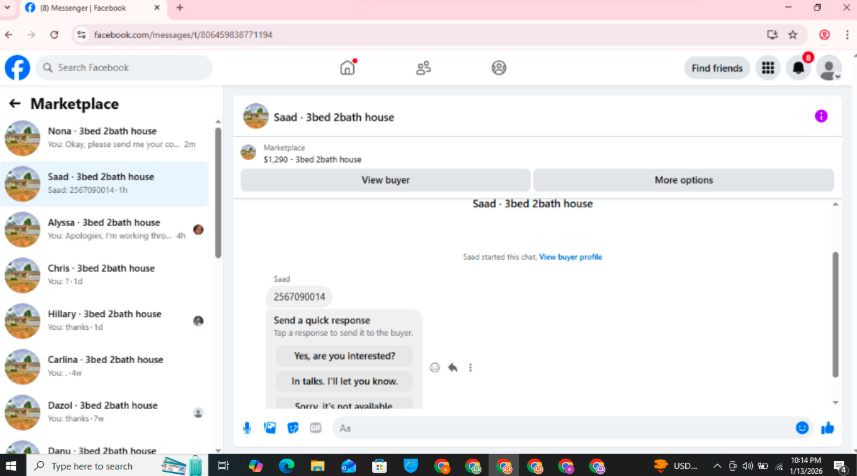The height and width of the screenshot is (476, 857).
Task: Open the Alyssa 3bed 2bath house chat
Action: coord(104,229)
